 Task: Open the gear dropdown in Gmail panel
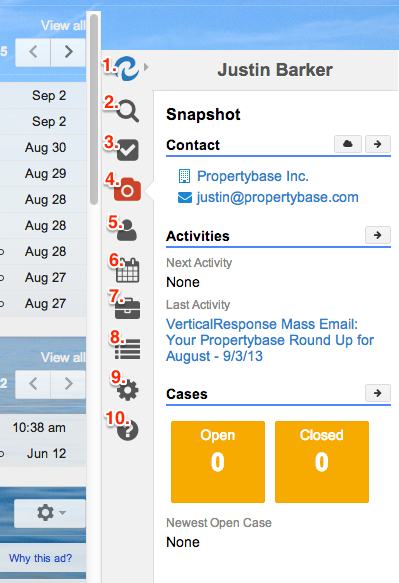tap(50, 513)
